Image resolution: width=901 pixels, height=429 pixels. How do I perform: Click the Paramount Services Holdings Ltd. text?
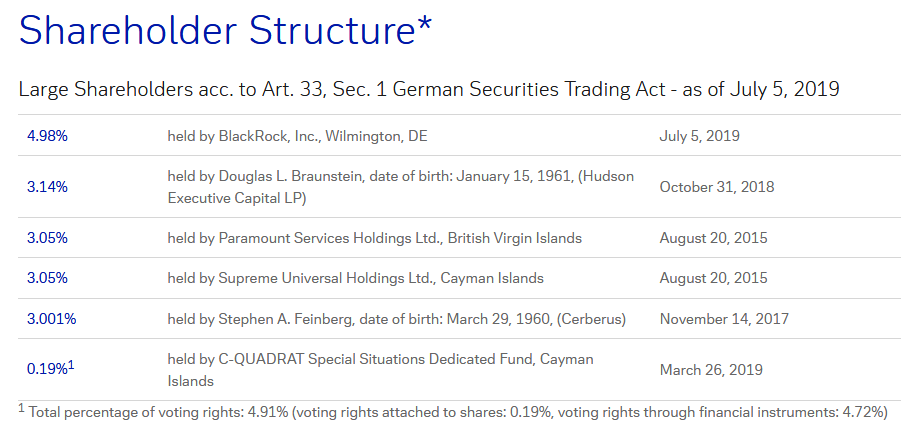[x=375, y=238]
